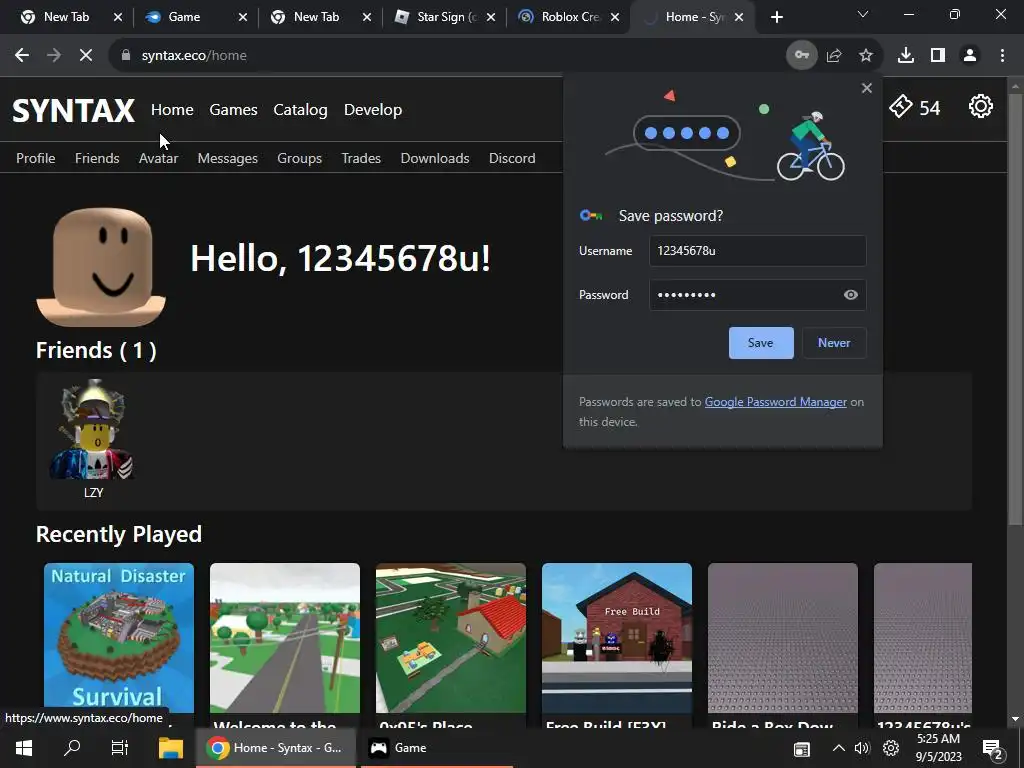This screenshot has width=1024, height=768.
Task: Click the browser back arrow
Action: [22, 56]
